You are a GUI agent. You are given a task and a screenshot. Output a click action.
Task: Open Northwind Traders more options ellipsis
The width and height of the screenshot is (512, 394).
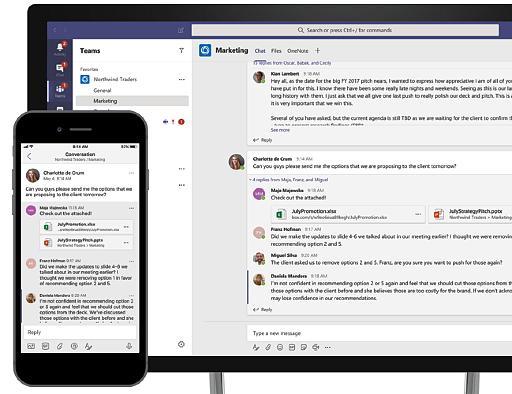[182, 79]
